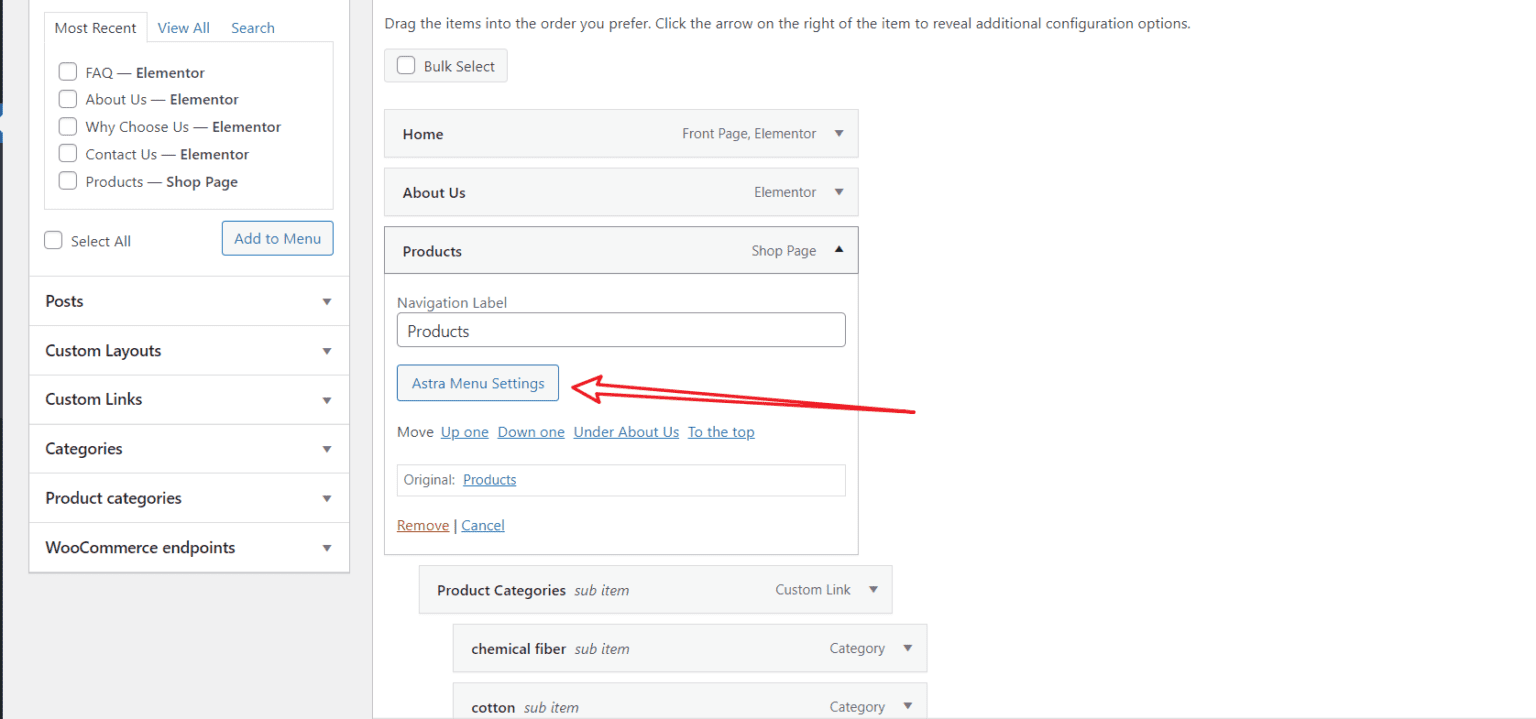Open the Search tab

pos(252,28)
